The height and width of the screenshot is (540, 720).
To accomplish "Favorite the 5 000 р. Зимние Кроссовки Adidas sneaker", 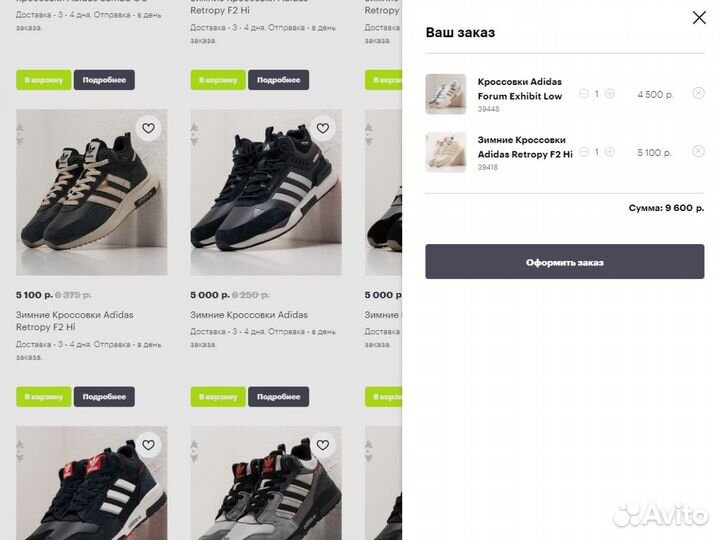I will pos(322,128).
